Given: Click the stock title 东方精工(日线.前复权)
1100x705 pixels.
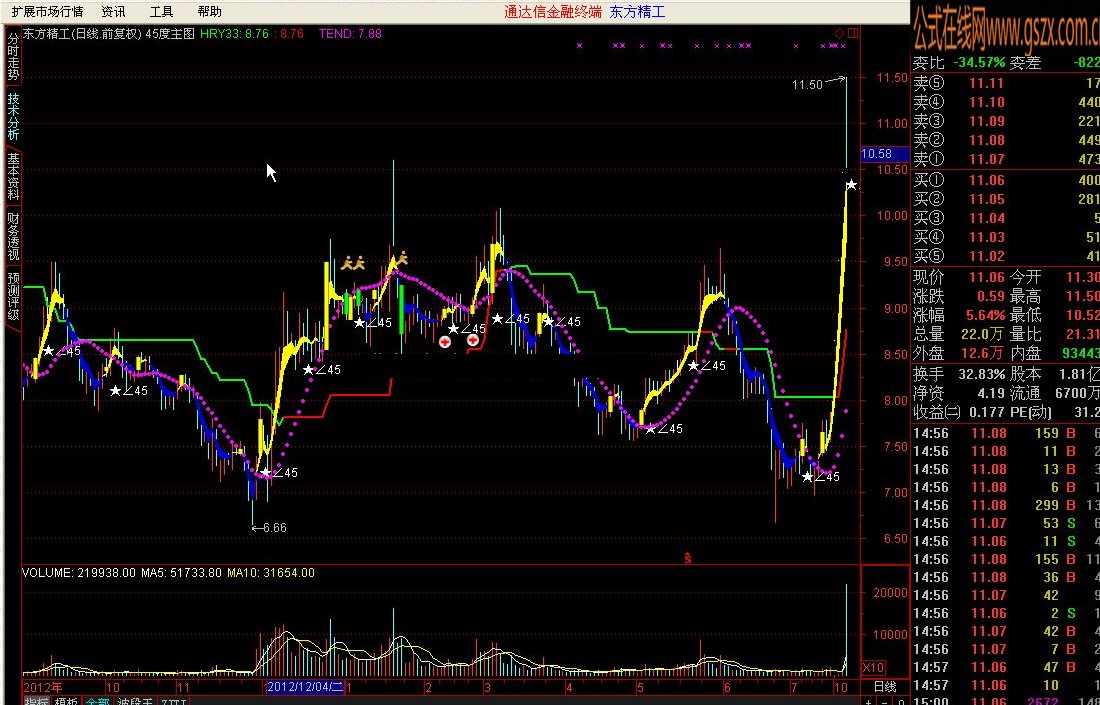Looking at the screenshot, I should click(x=83, y=33).
